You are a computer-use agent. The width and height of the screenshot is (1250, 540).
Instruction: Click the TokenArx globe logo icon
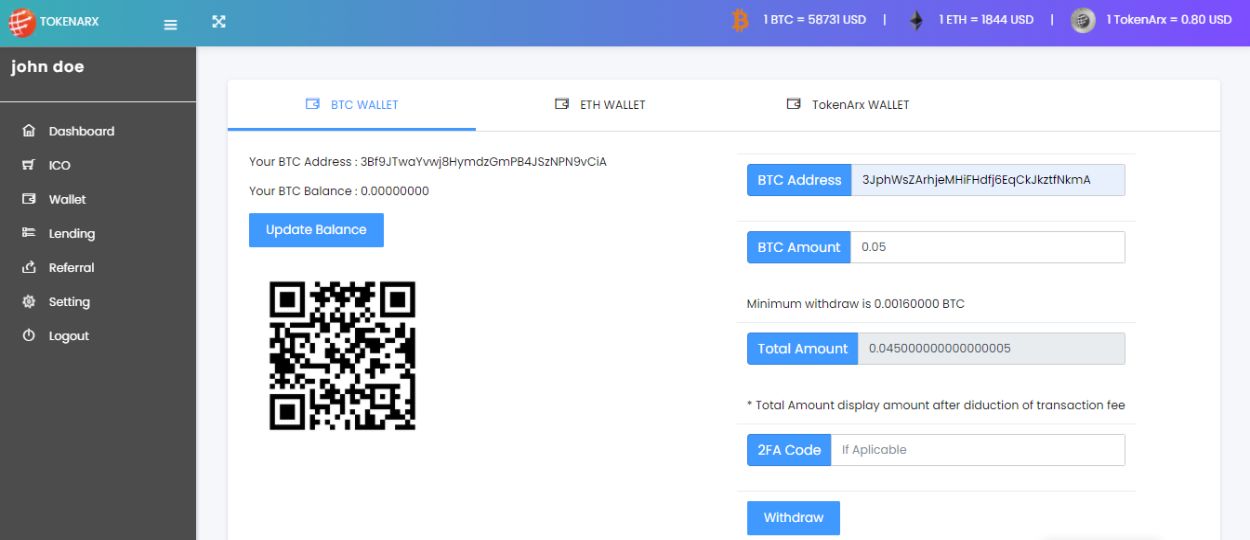21,22
